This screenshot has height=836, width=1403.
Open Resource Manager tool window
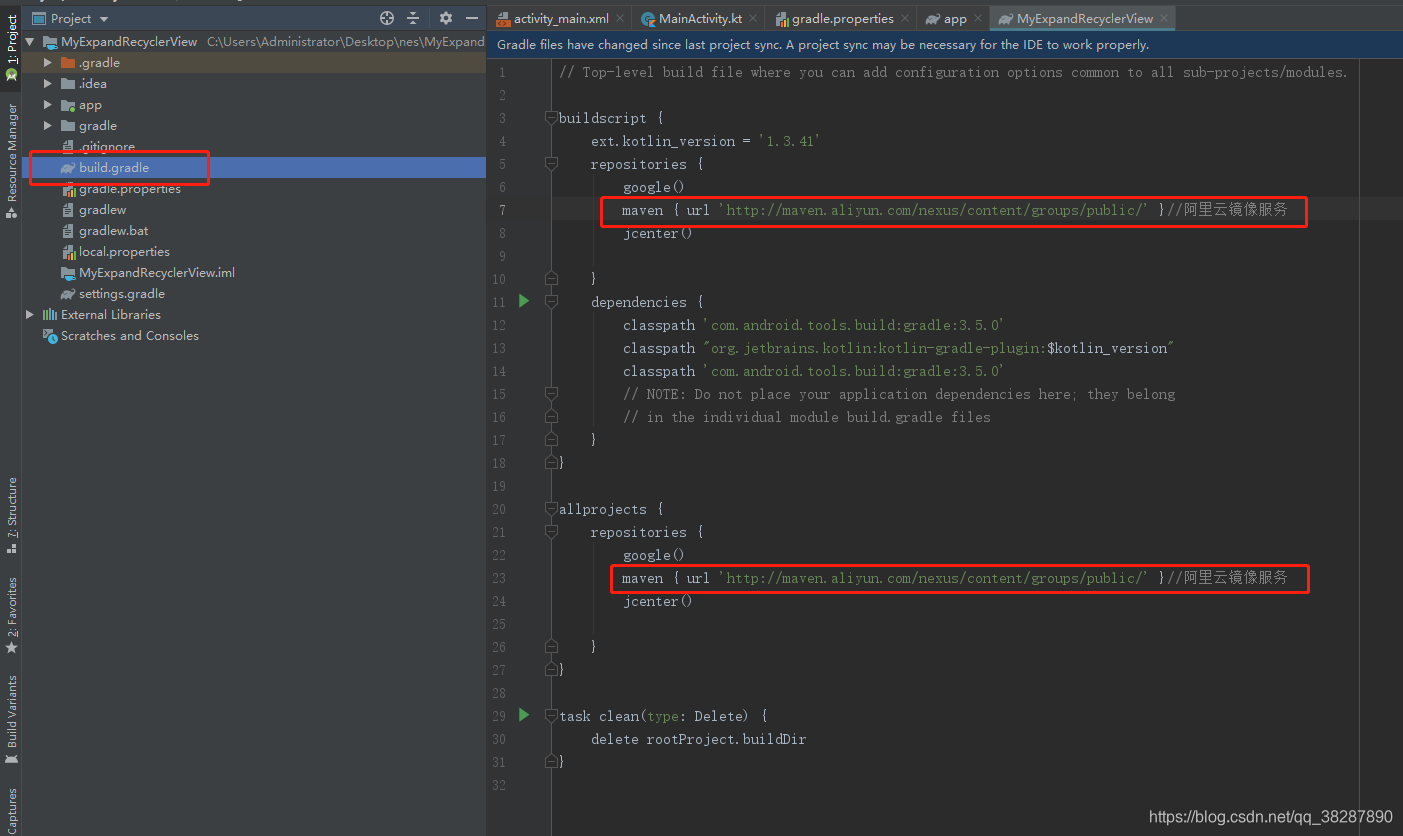pos(11,160)
